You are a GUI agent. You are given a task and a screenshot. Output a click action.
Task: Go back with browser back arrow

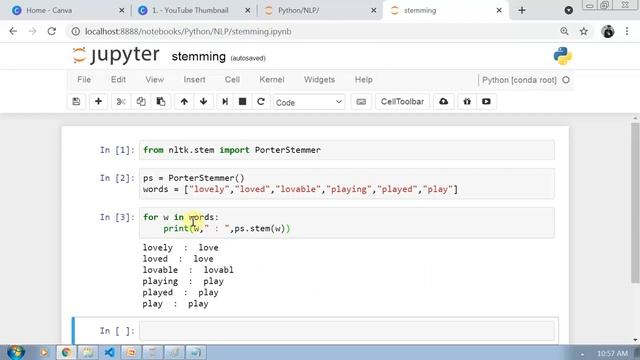click(x=13, y=31)
